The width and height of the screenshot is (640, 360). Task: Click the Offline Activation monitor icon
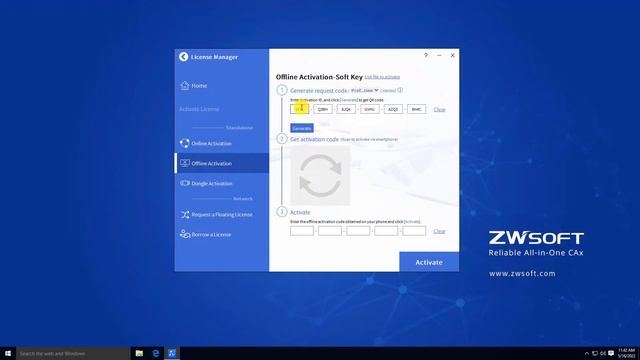coord(184,163)
